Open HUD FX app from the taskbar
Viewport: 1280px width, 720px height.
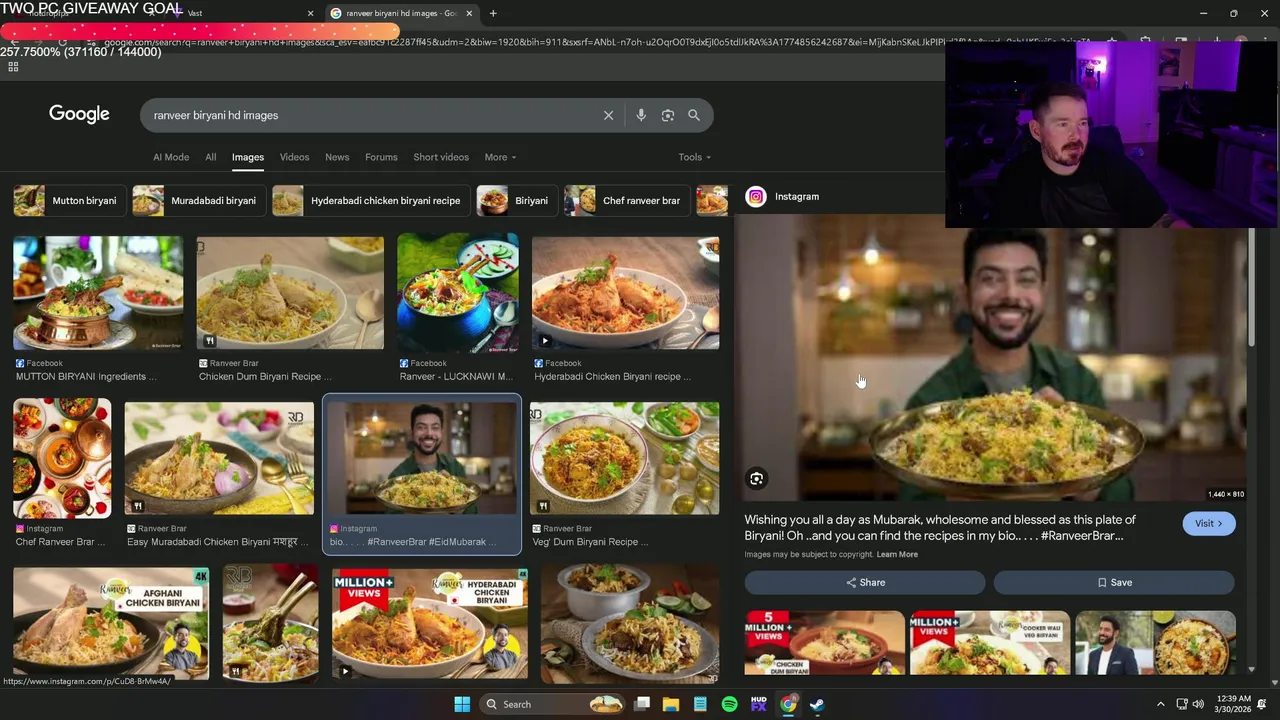tap(759, 704)
